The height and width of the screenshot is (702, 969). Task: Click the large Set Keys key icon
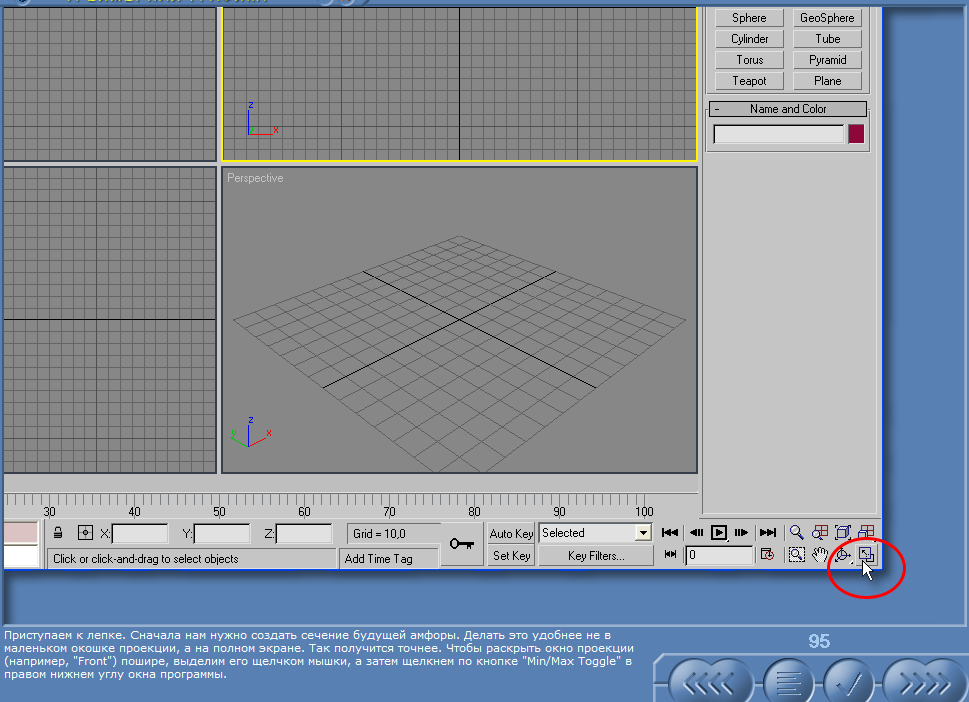462,544
